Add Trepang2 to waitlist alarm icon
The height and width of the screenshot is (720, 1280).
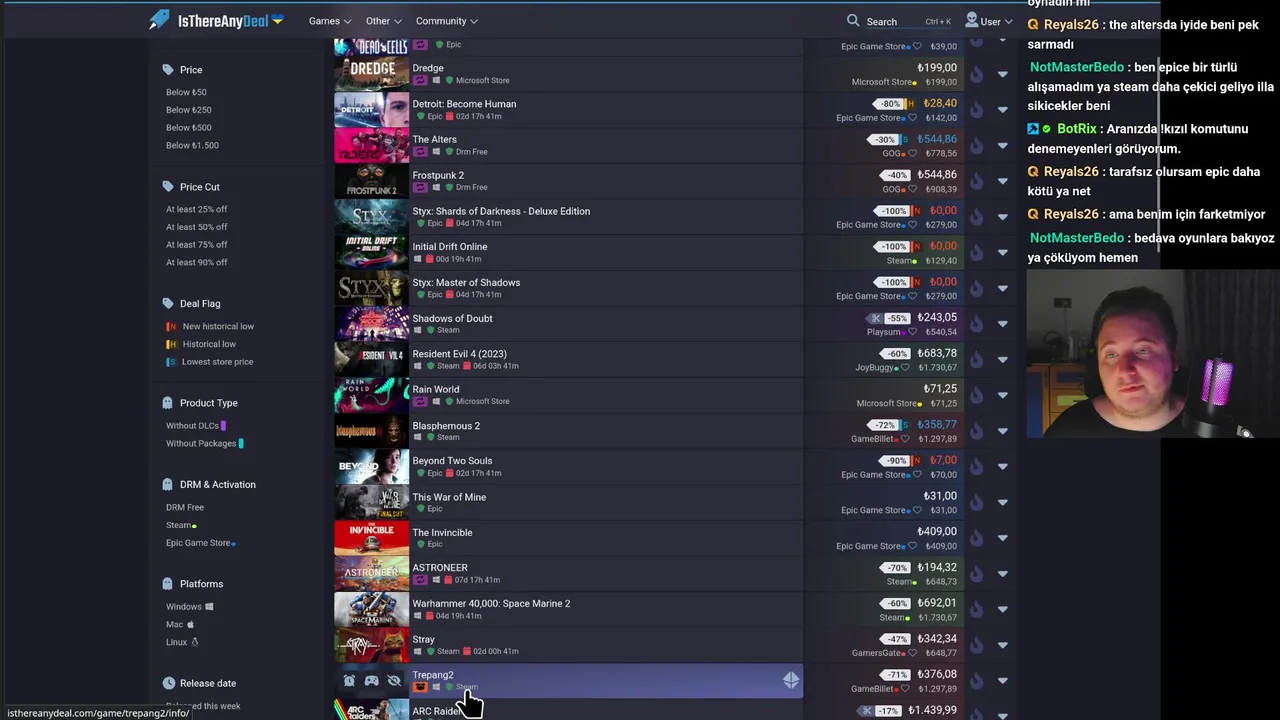pyautogui.click(x=349, y=681)
